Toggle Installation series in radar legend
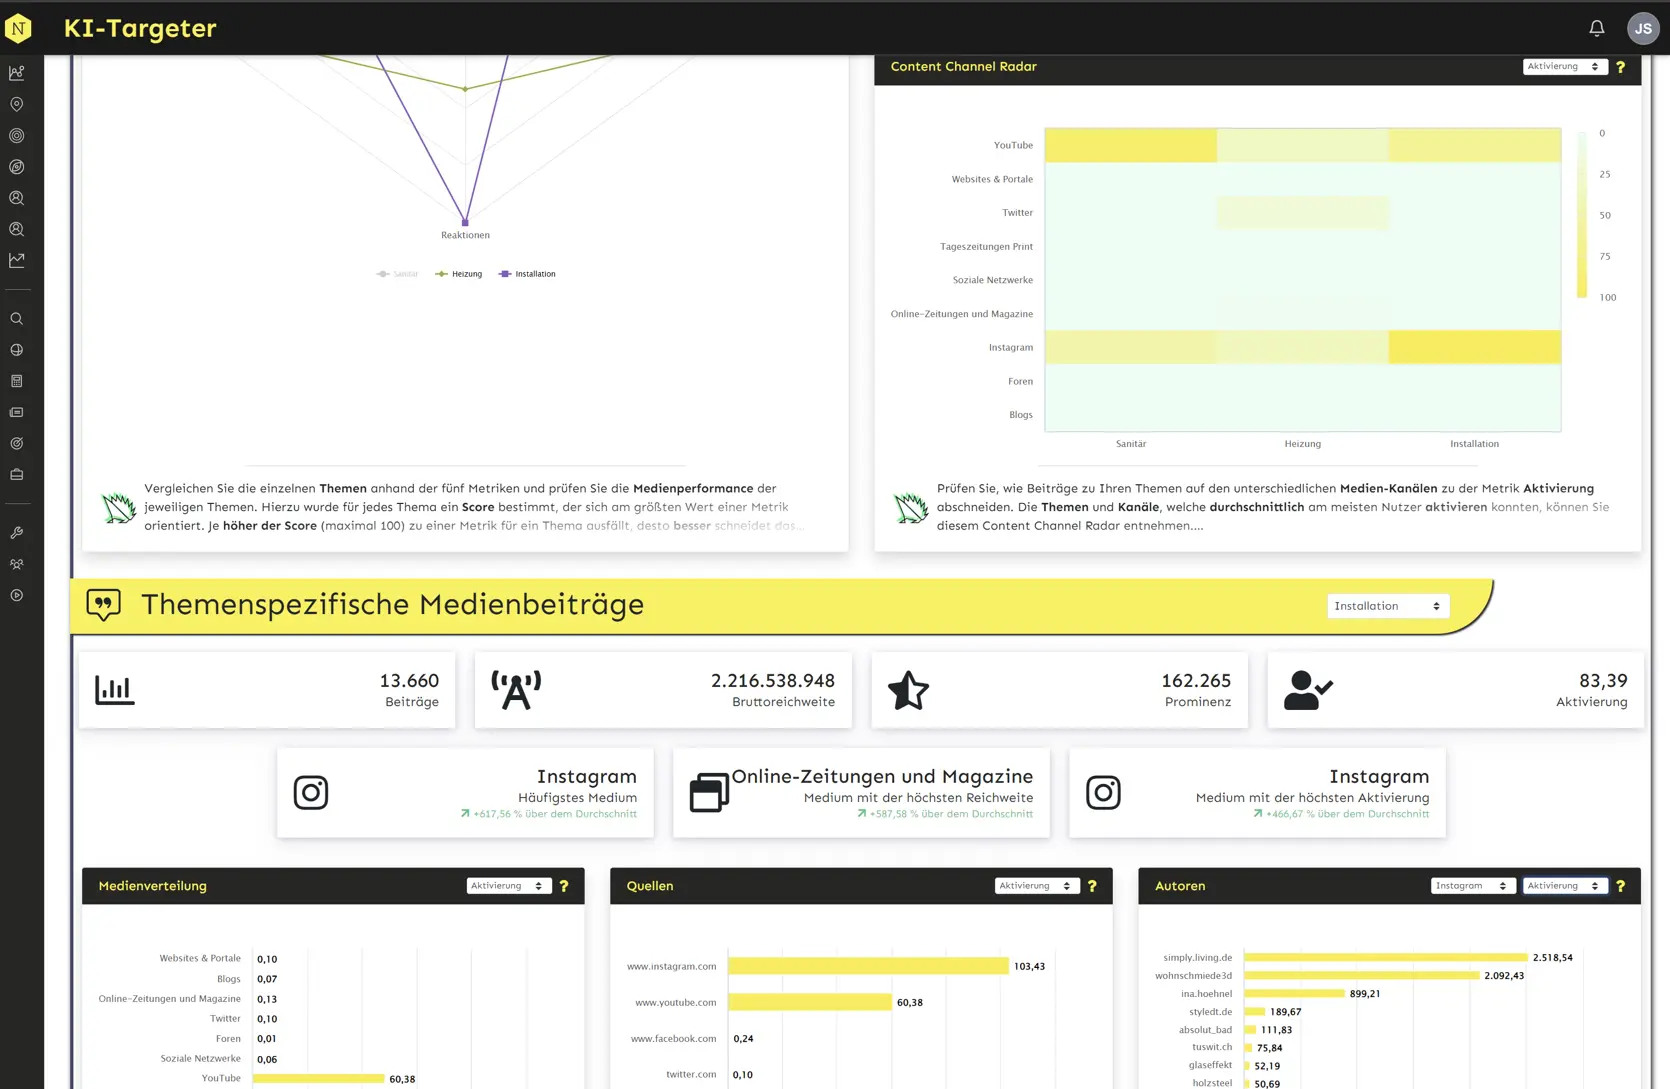This screenshot has width=1670, height=1089. 527,274
